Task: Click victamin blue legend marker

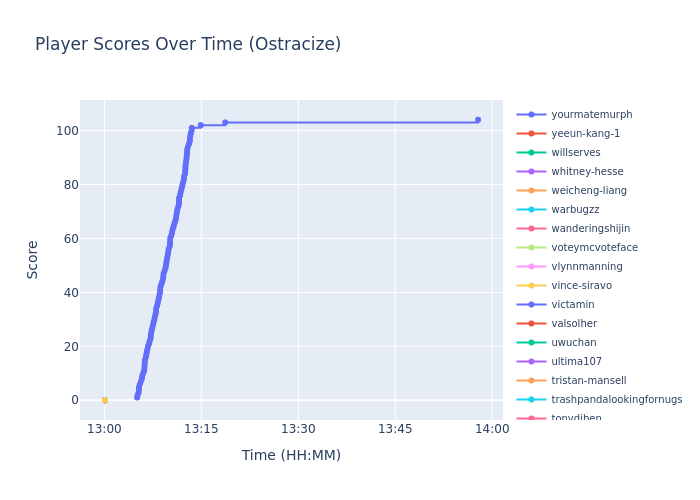Action: click(531, 305)
